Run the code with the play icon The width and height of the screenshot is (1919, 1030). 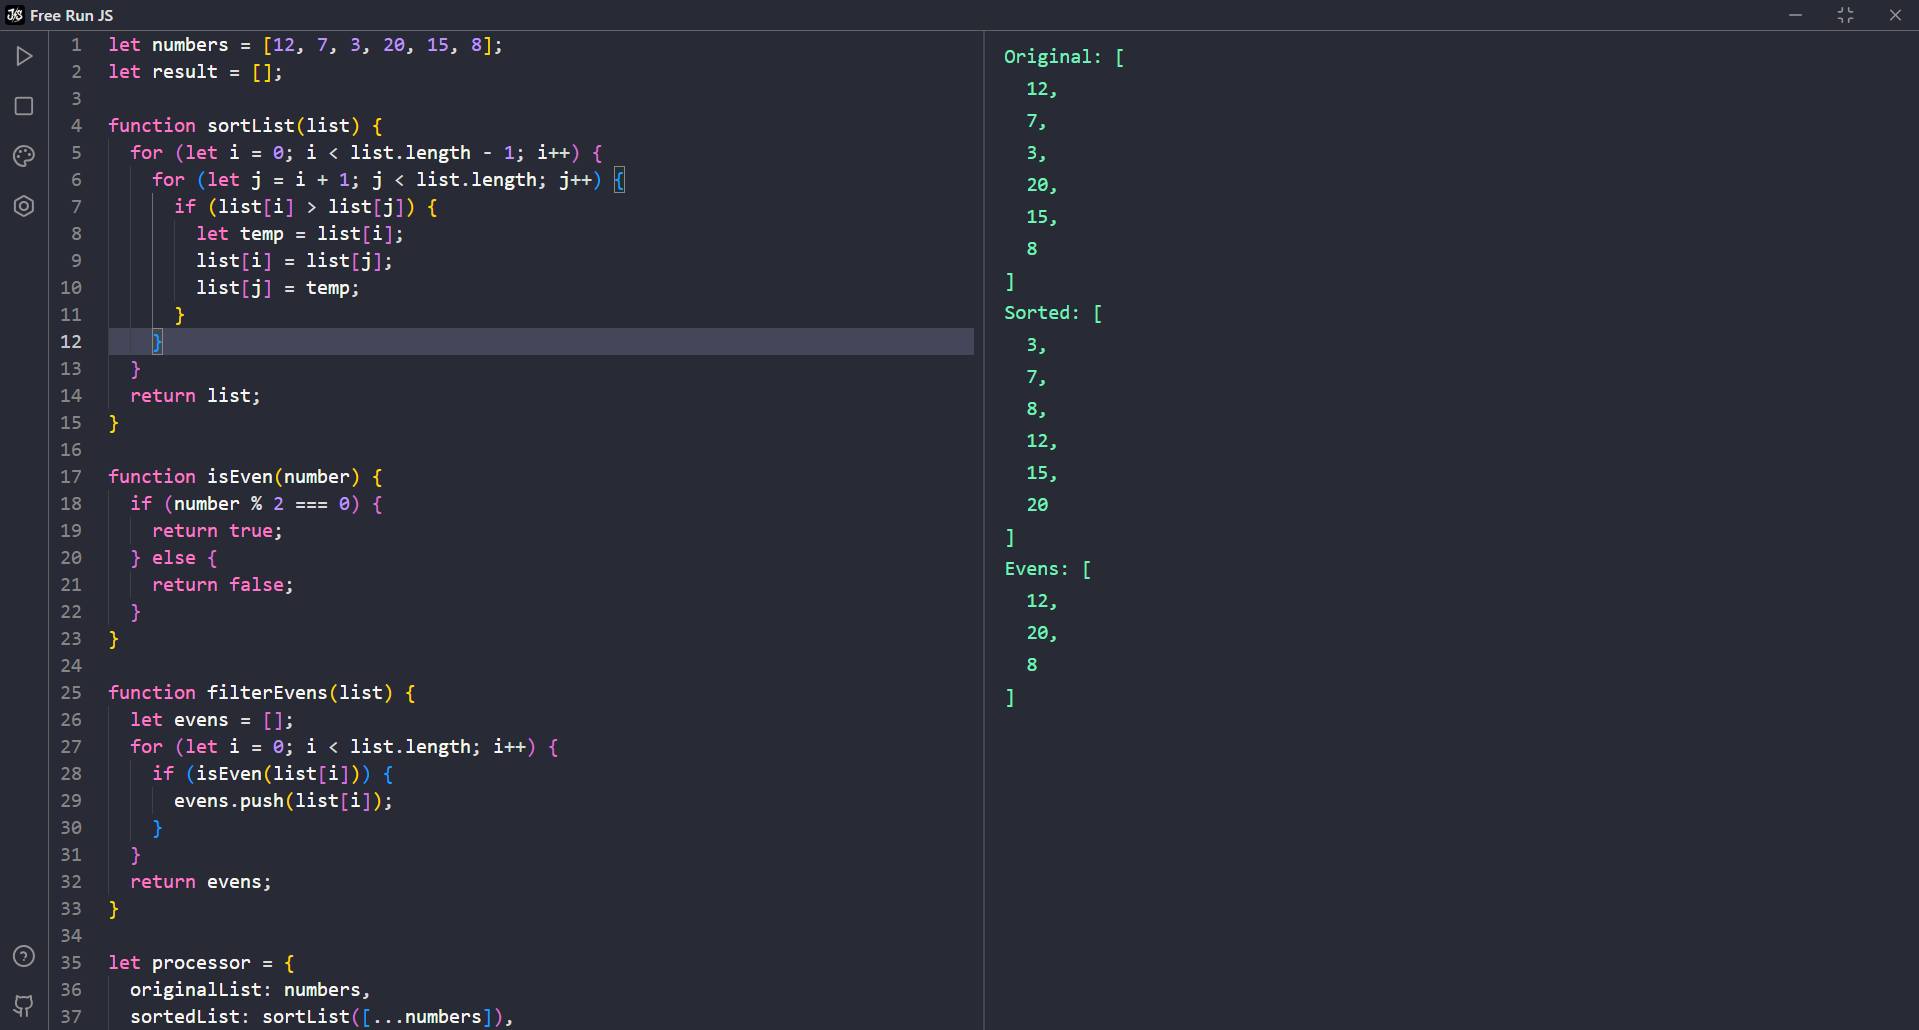[x=24, y=56]
